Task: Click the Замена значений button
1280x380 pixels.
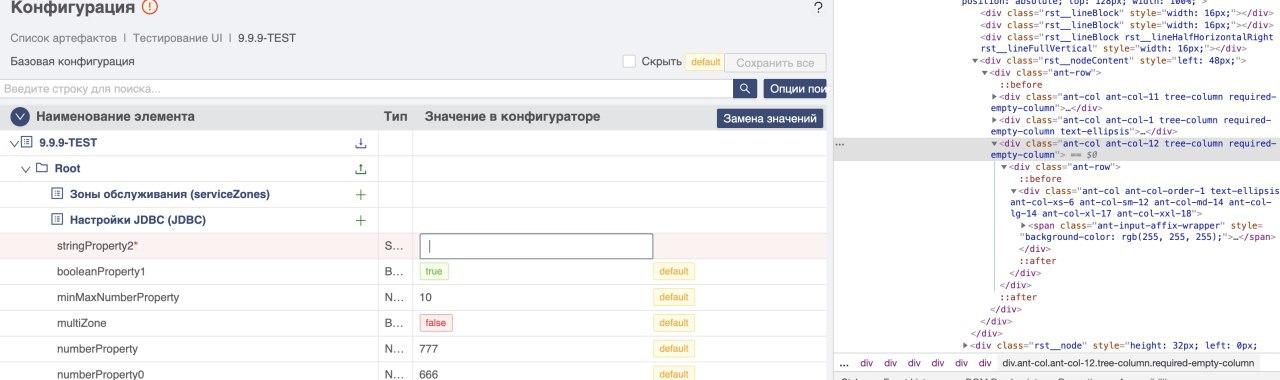Action: coord(770,119)
